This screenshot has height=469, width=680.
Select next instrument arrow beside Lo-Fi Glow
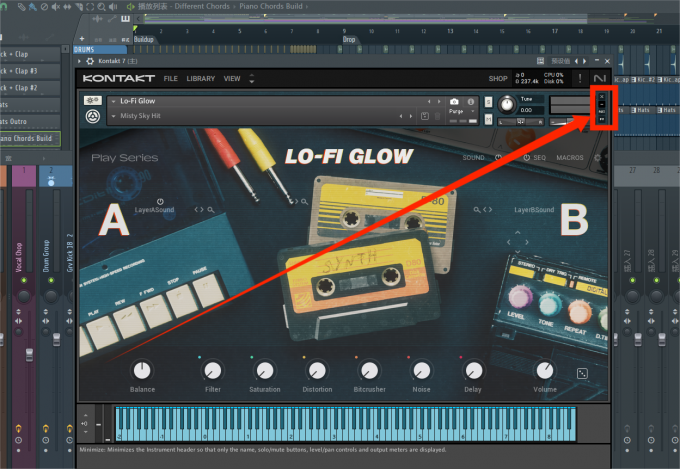click(439, 102)
